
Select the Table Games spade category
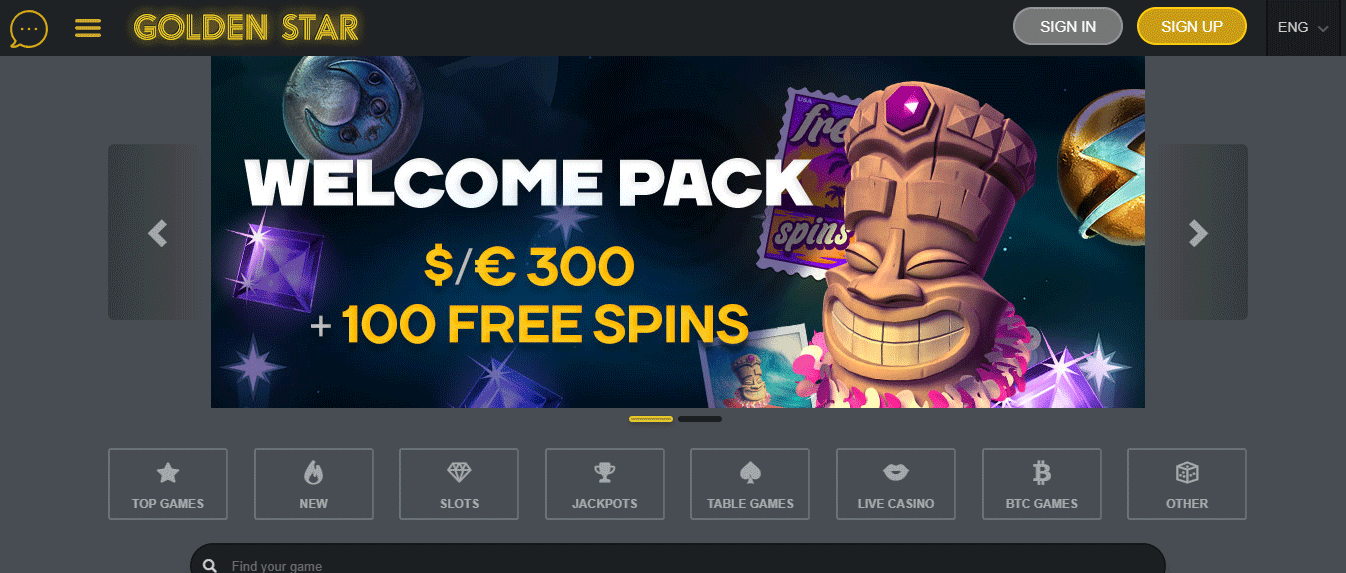click(750, 484)
